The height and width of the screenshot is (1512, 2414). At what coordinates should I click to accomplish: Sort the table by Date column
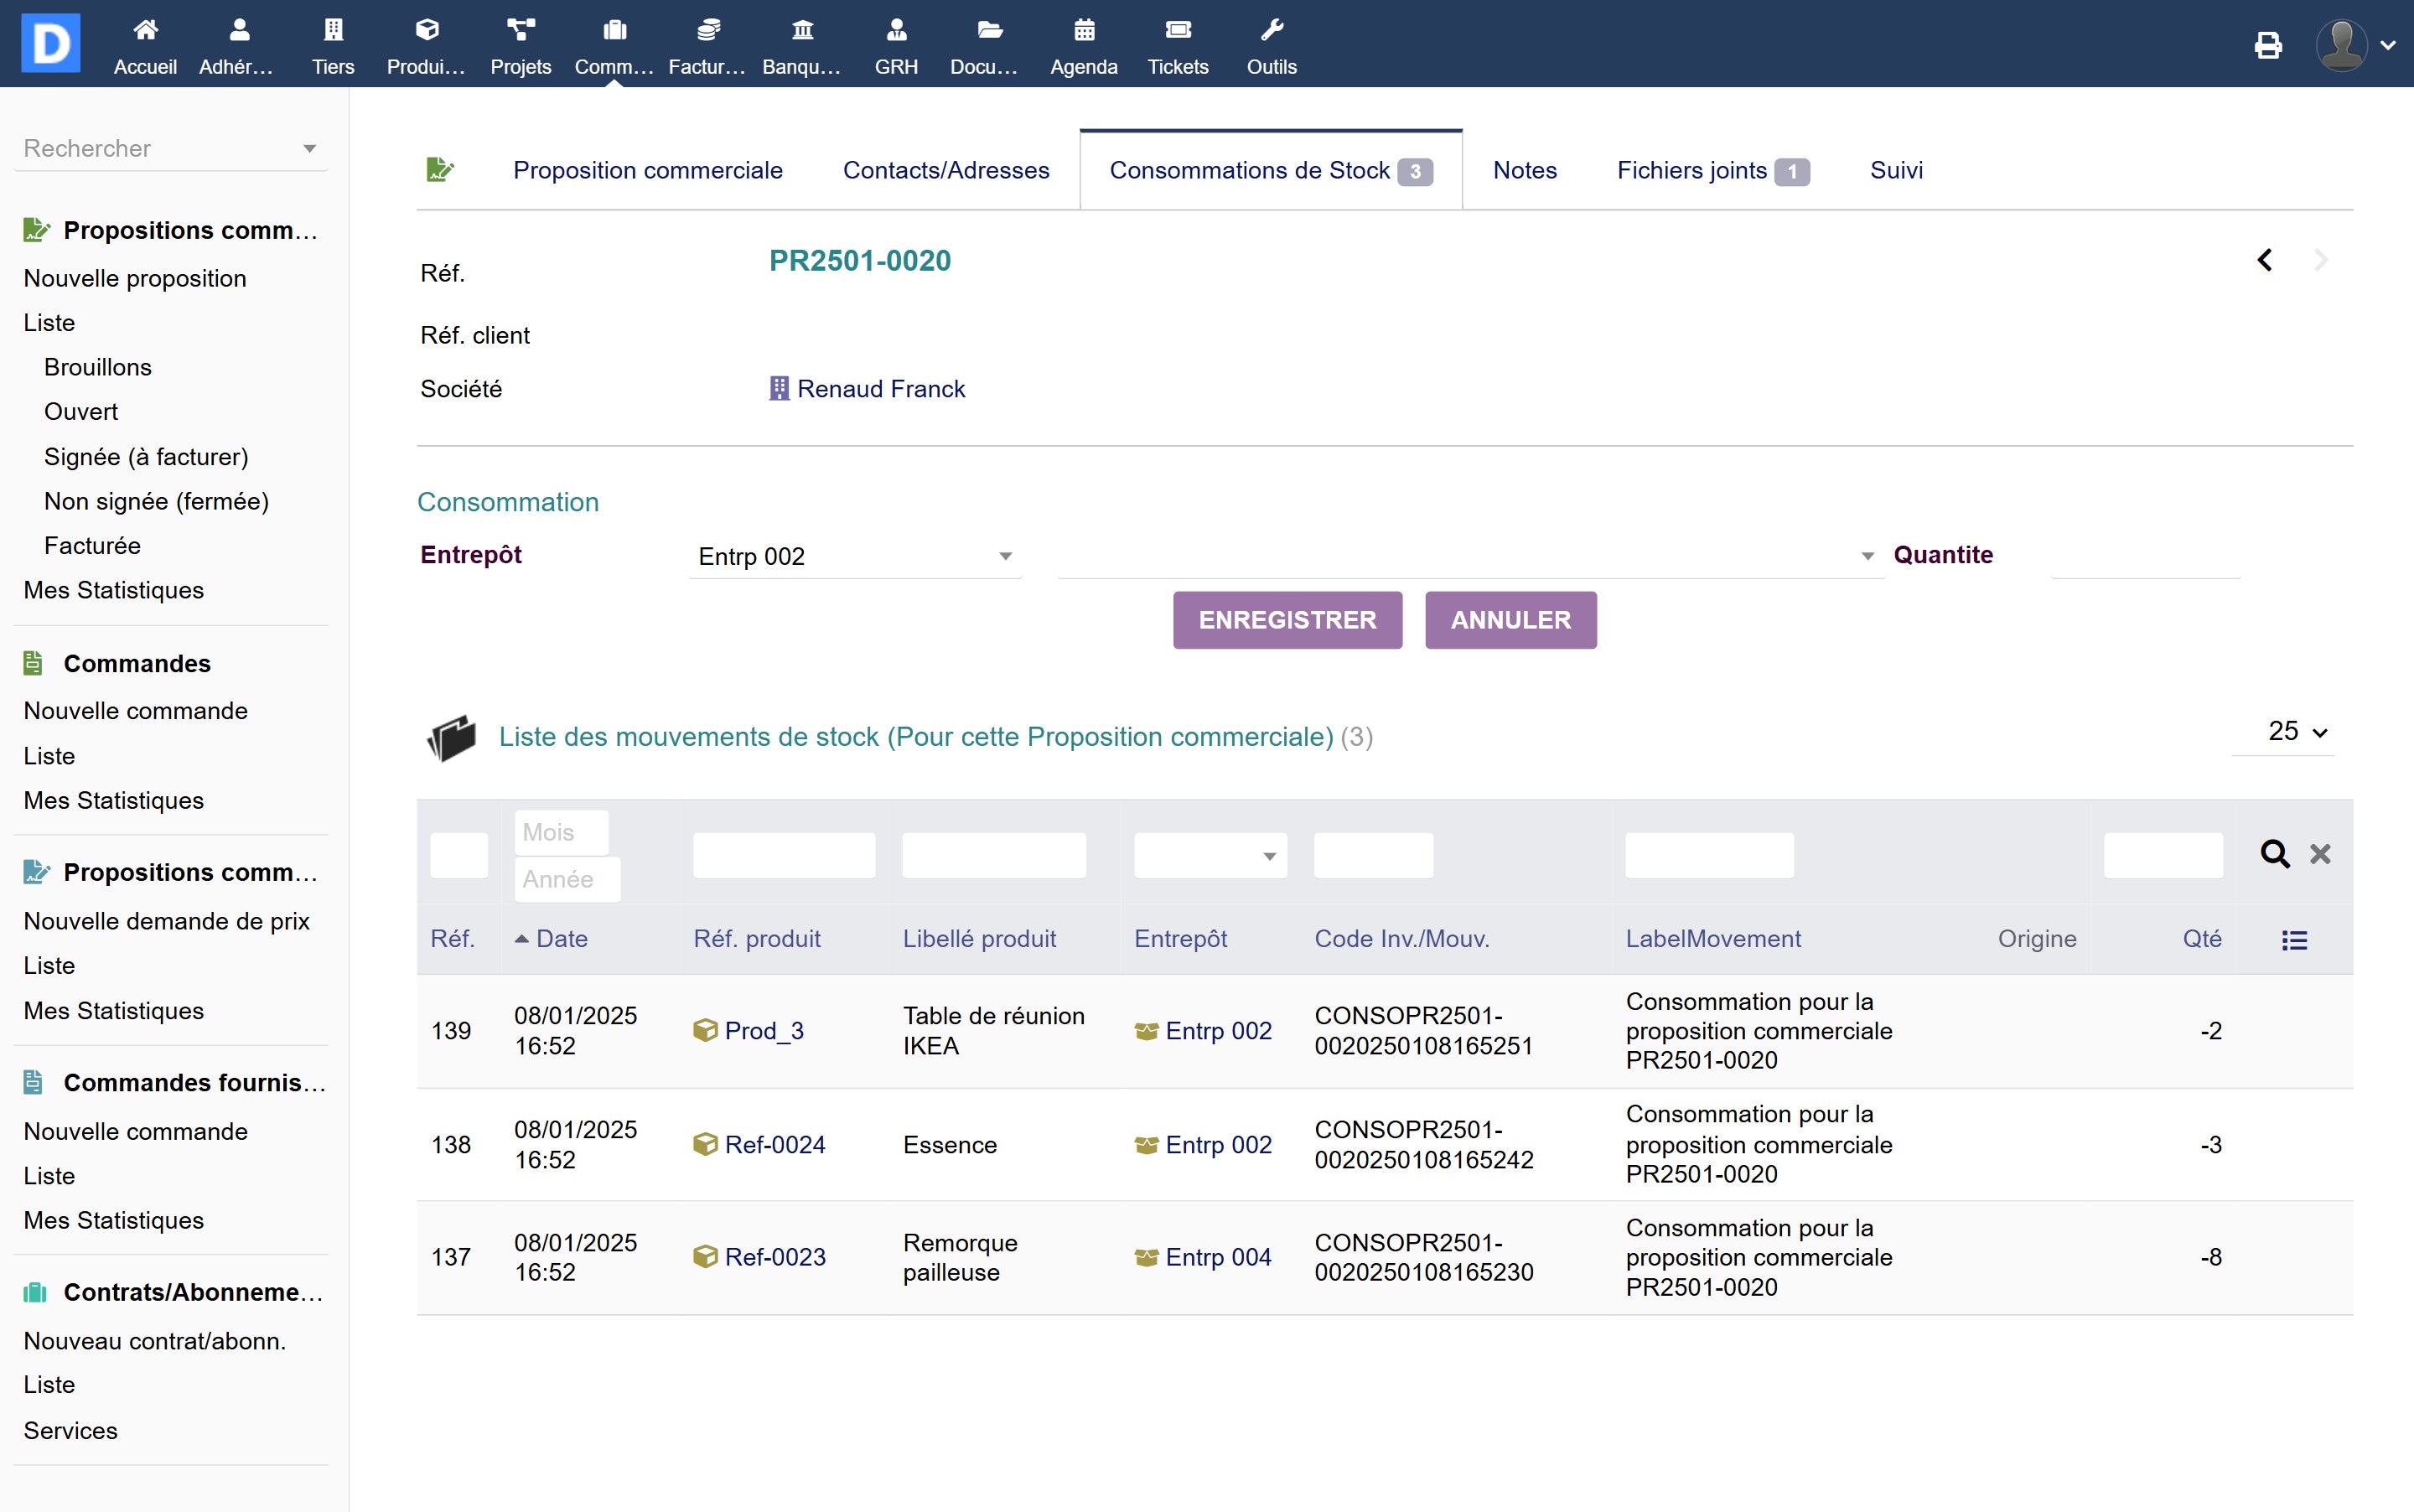tap(561, 939)
